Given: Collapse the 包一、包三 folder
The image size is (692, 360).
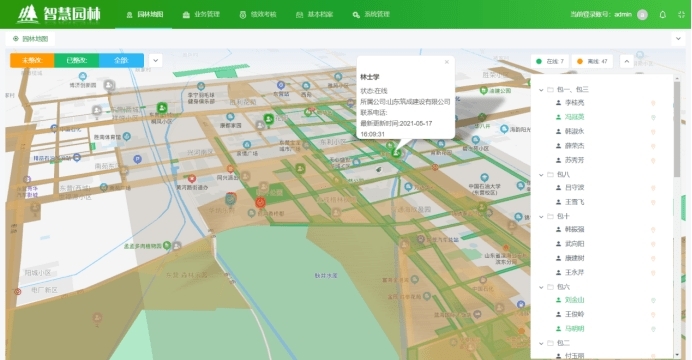Looking at the screenshot, I should click(x=541, y=90).
